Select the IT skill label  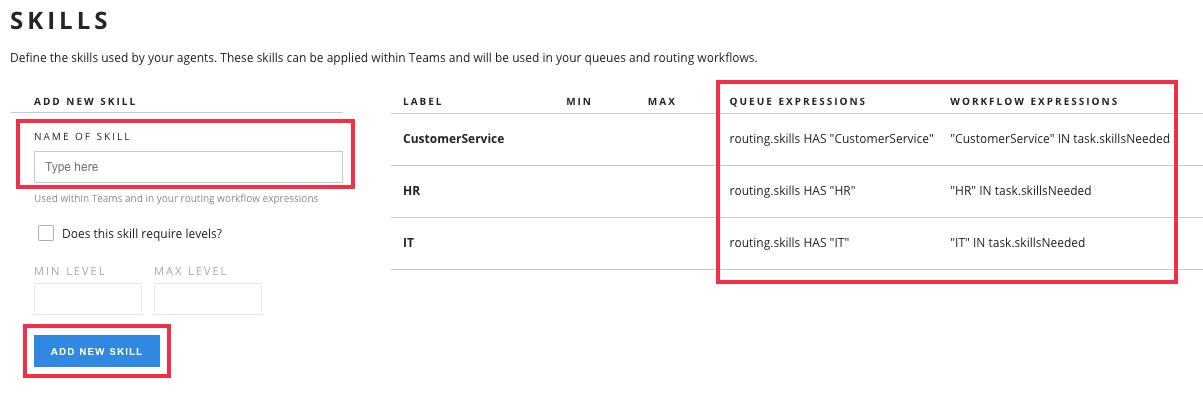coord(408,243)
